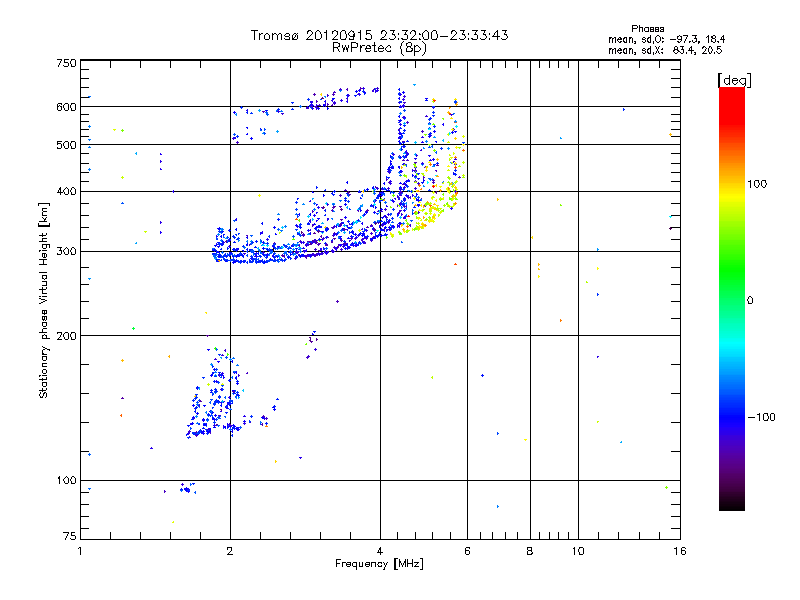Click the y-axis tick label '75'
The width and height of the screenshot is (800, 600).
pos(70,536)
